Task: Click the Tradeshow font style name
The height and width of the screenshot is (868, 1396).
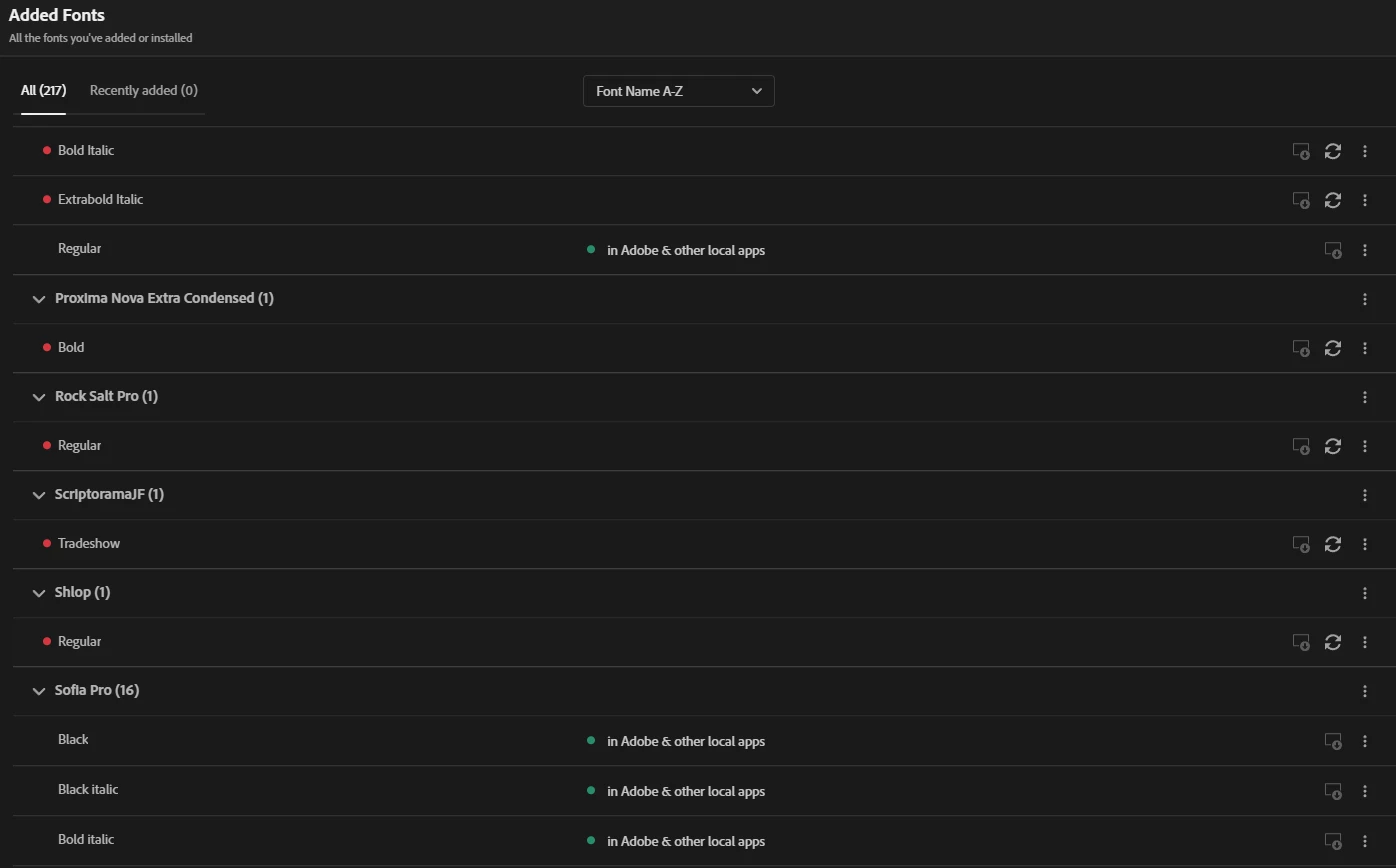Action: pyautogui.click(x=89, y=543)
